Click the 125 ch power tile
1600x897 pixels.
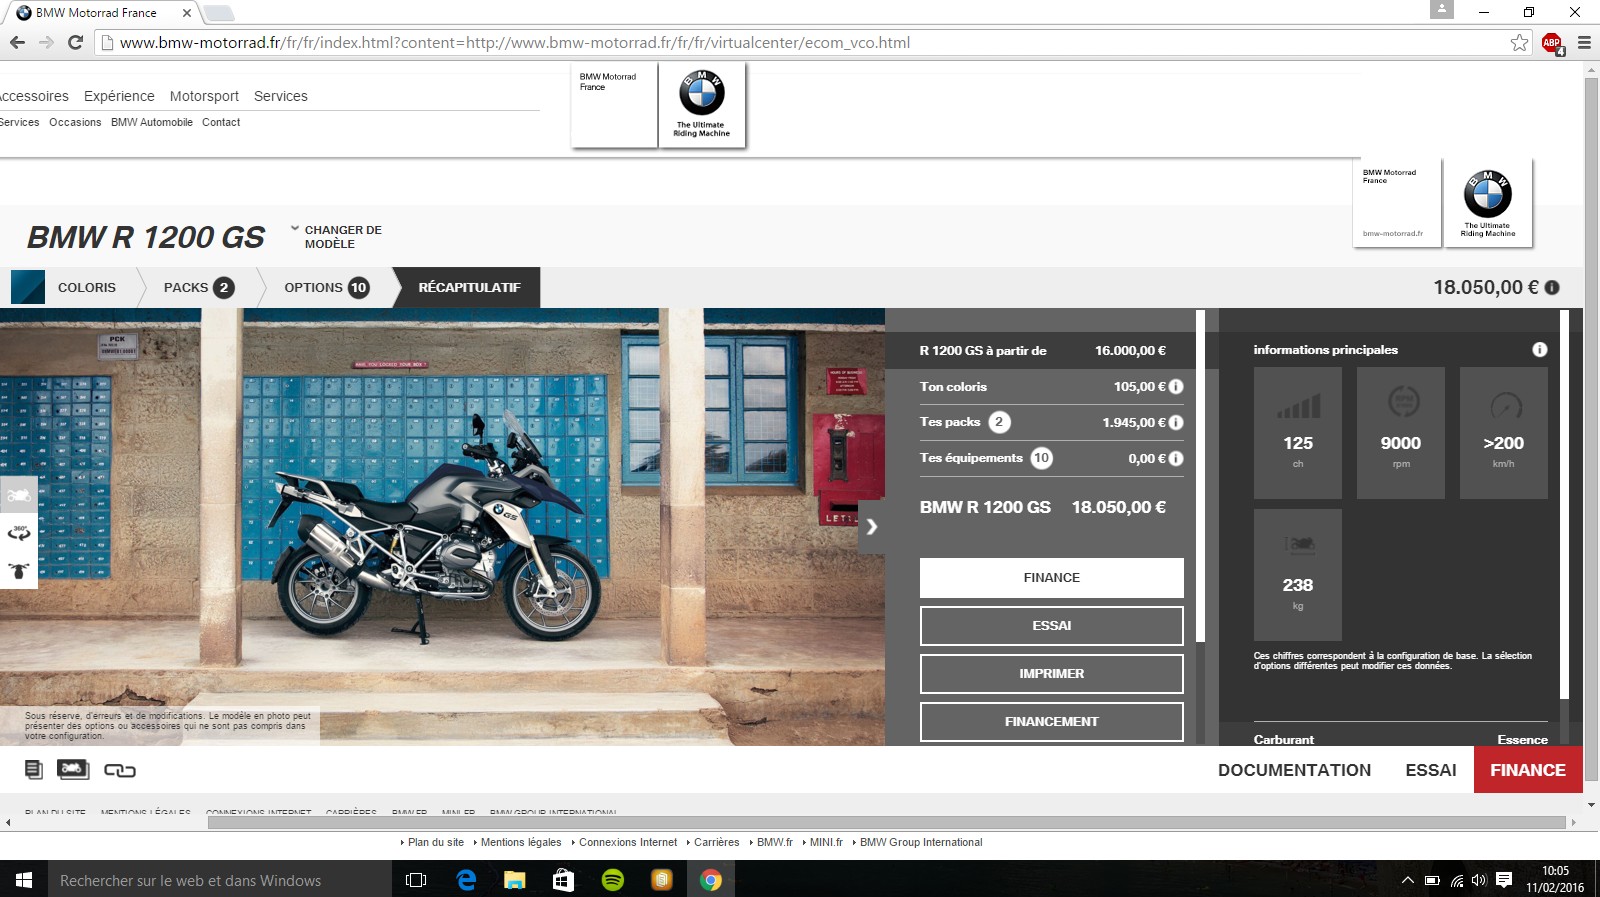click(x=1298, y=433)
